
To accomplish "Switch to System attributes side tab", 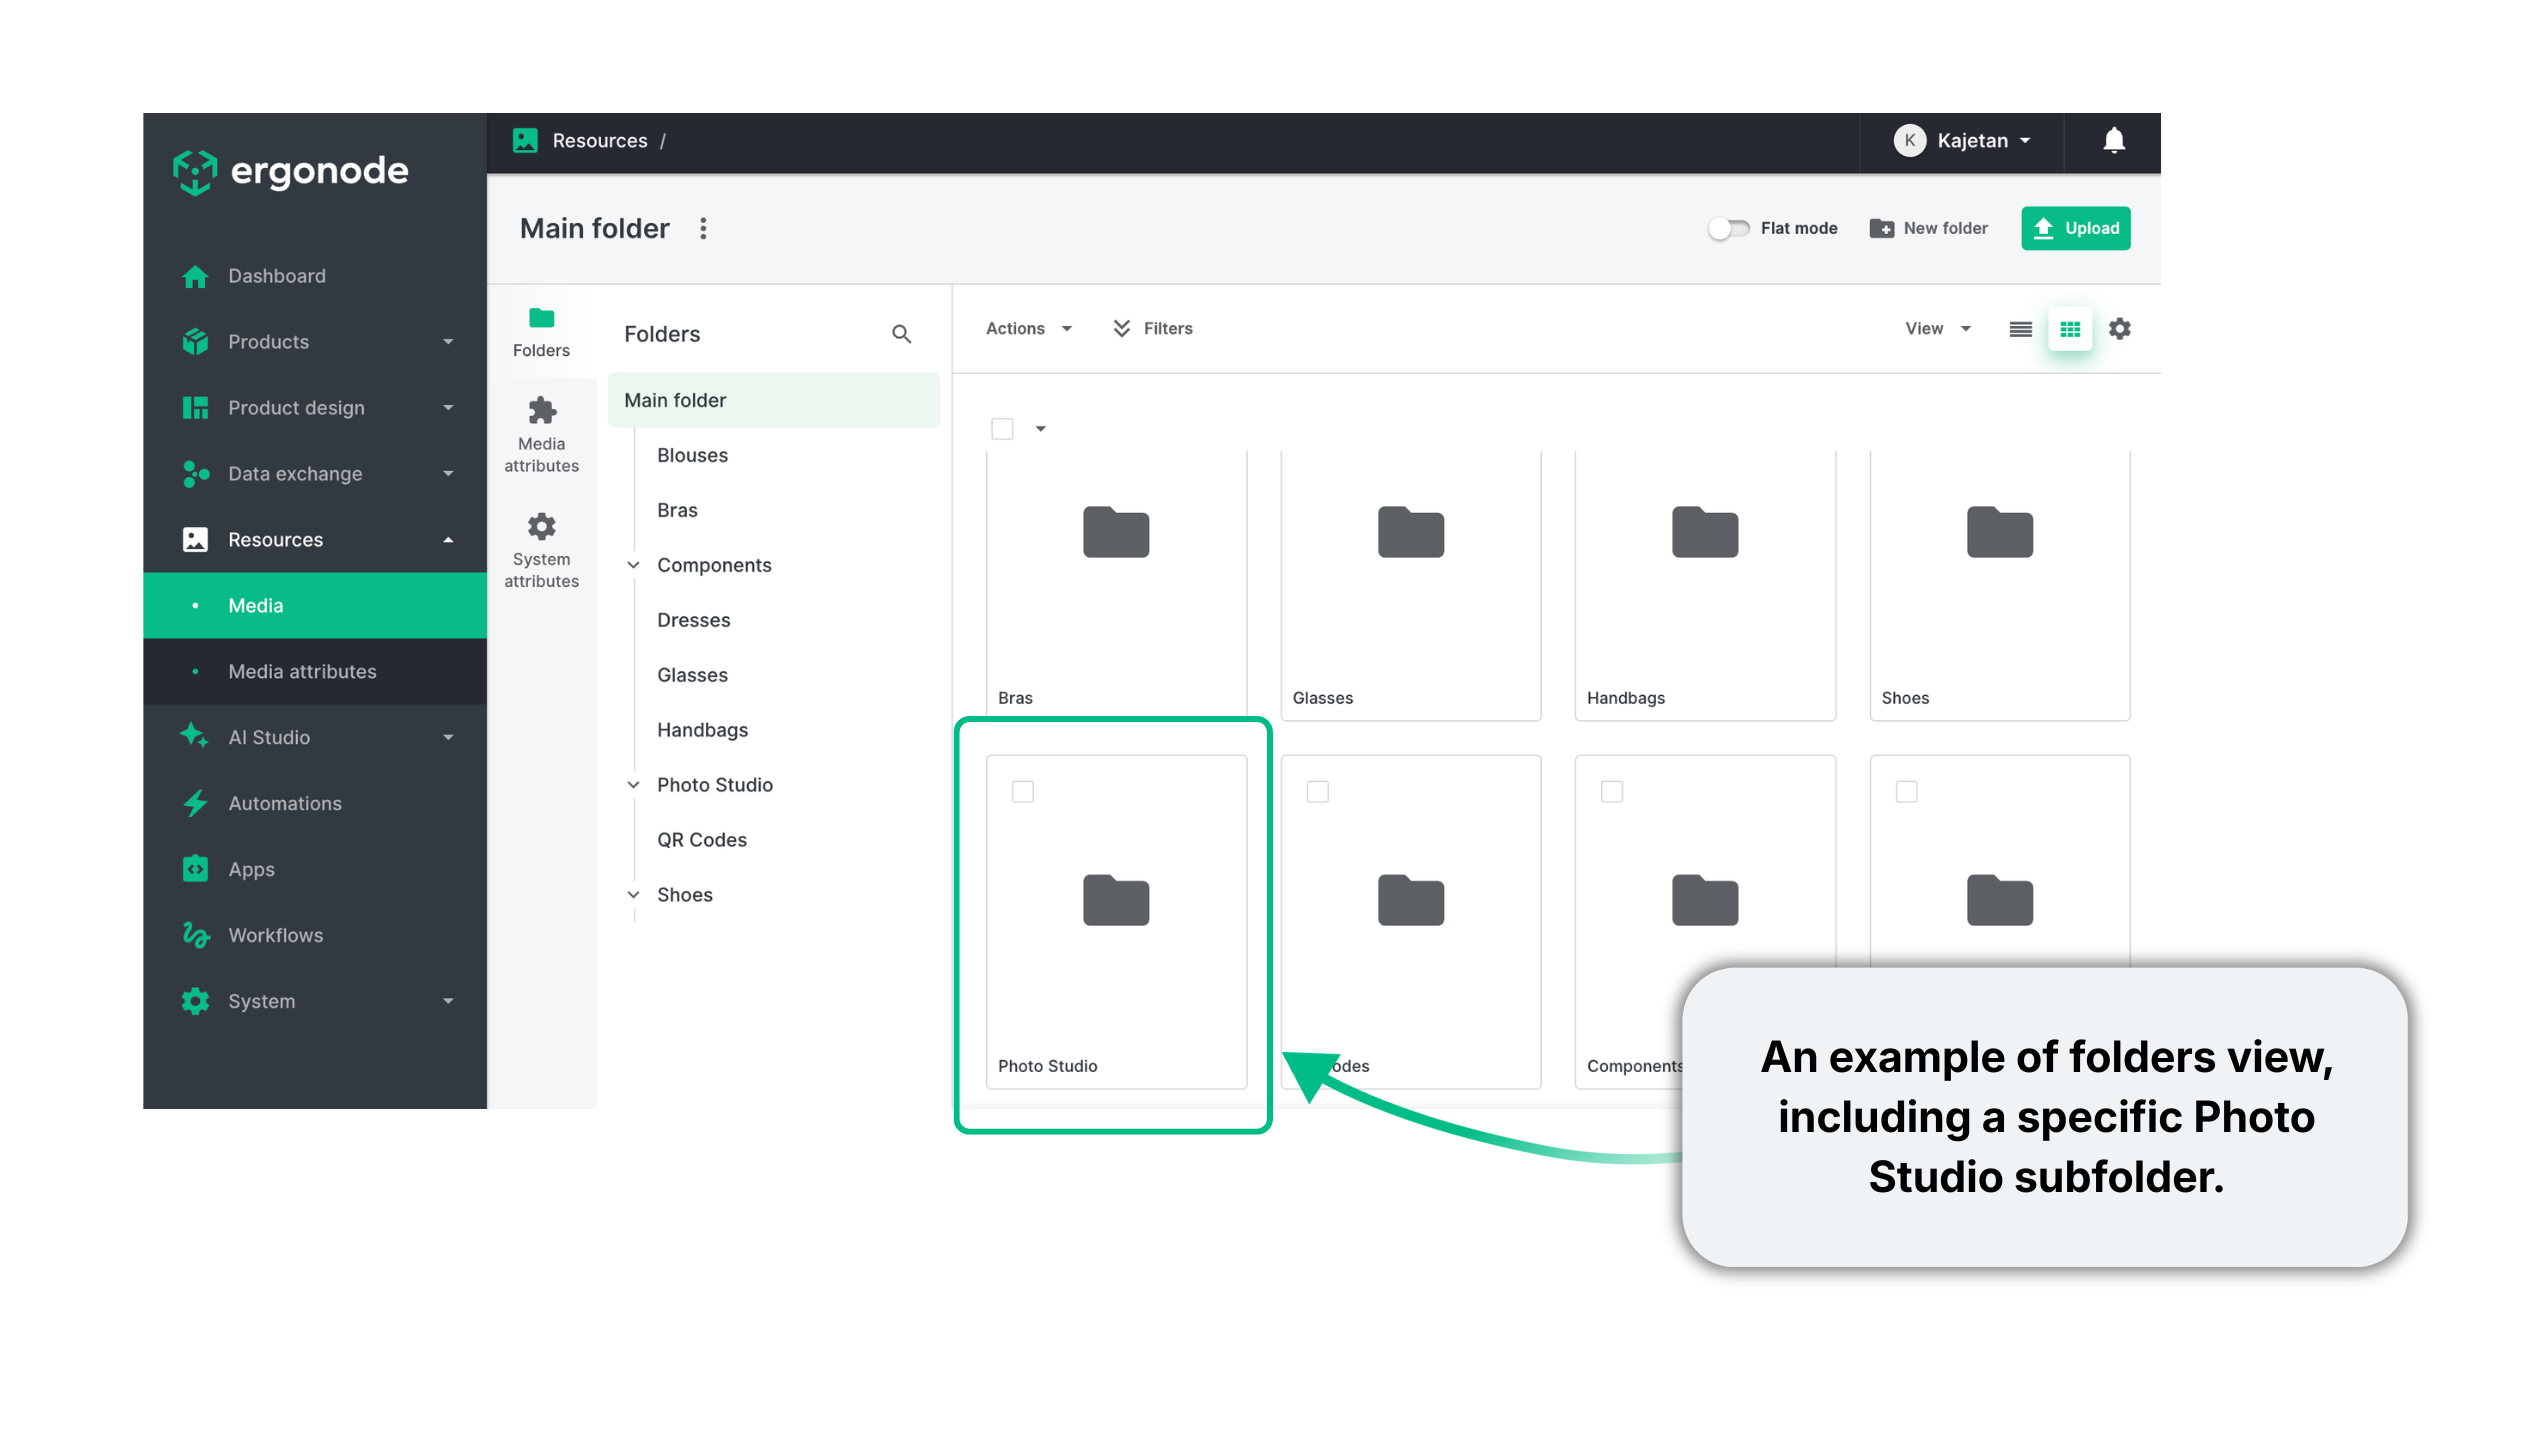I will click(541, 551).
